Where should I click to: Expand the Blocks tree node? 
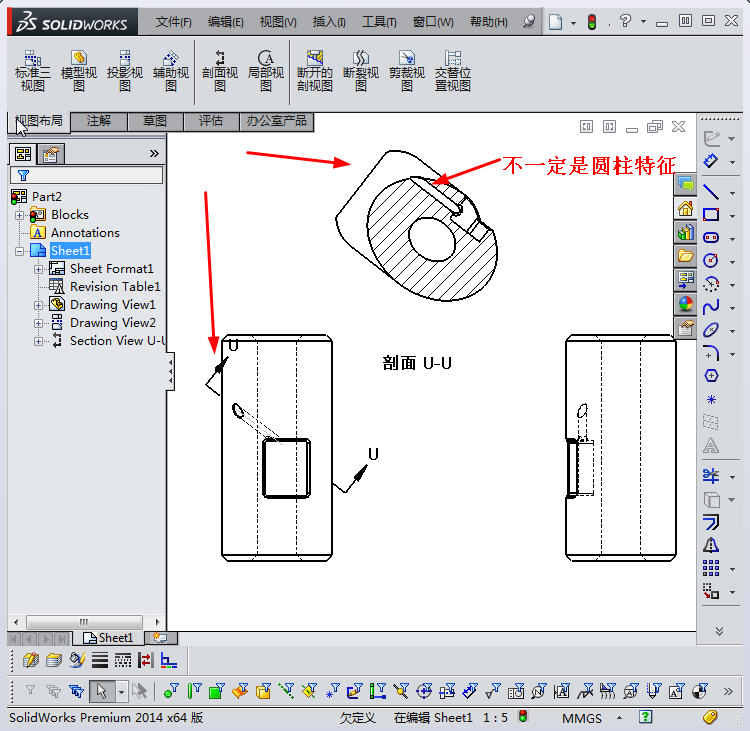[x=20, y=215]
